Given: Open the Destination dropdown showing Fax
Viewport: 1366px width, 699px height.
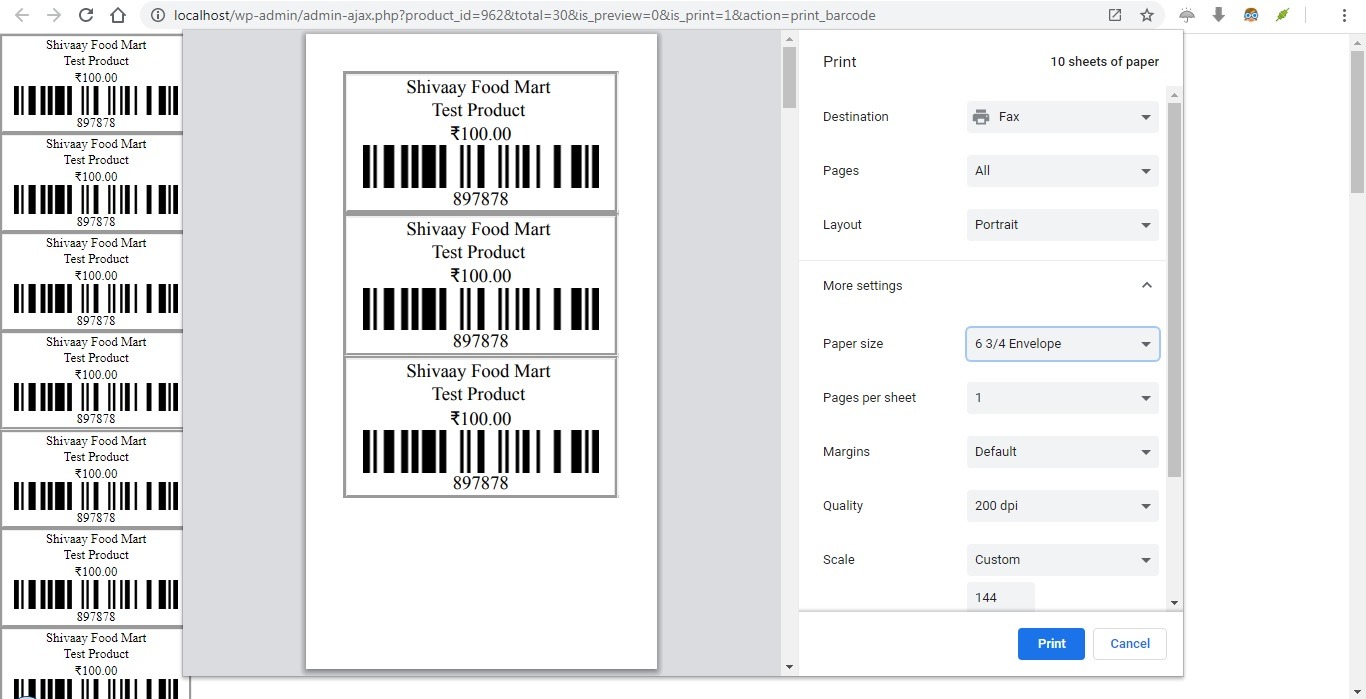Looking at the screenshot, I should click(1062, 117).
